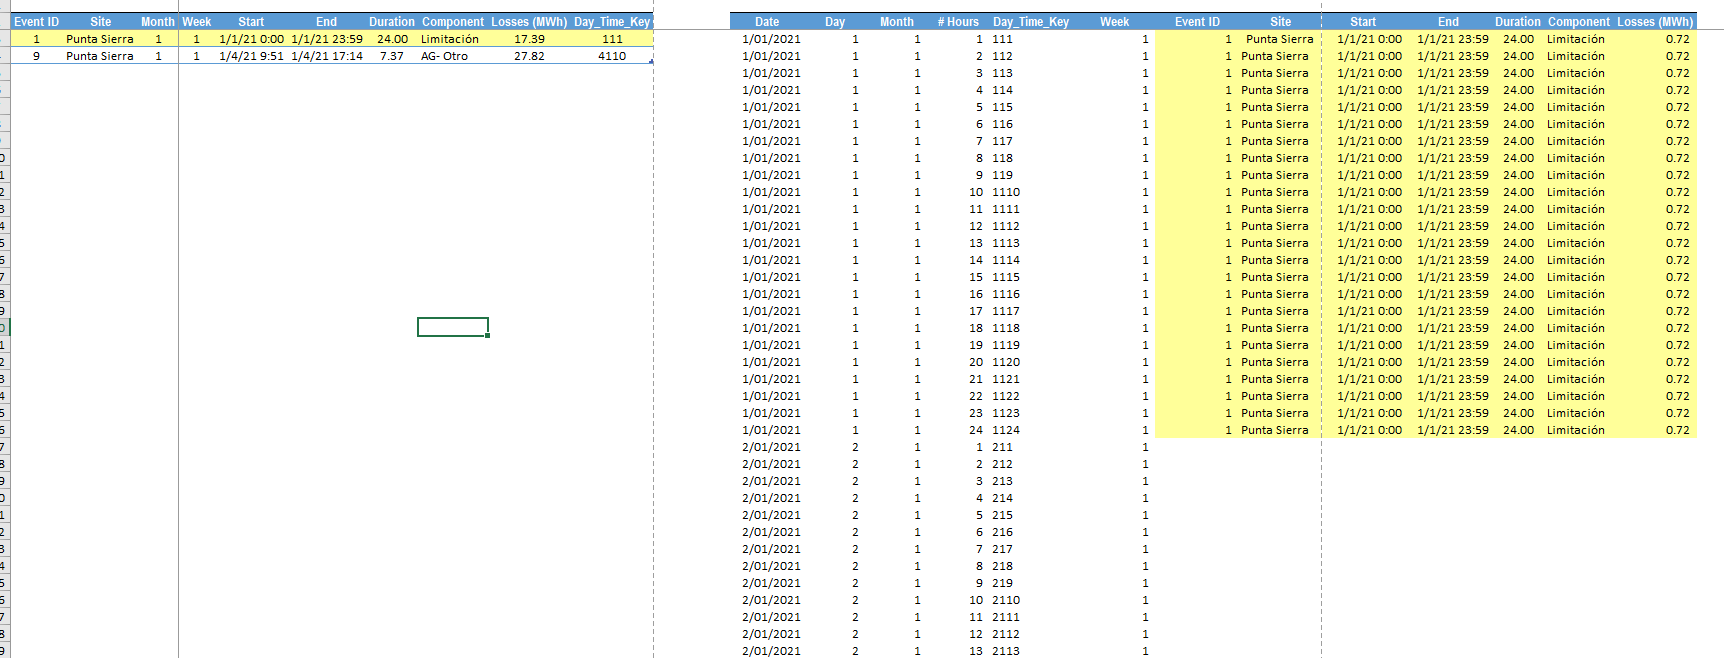Select Day_Time_Key cell 115

[1002, 107]
